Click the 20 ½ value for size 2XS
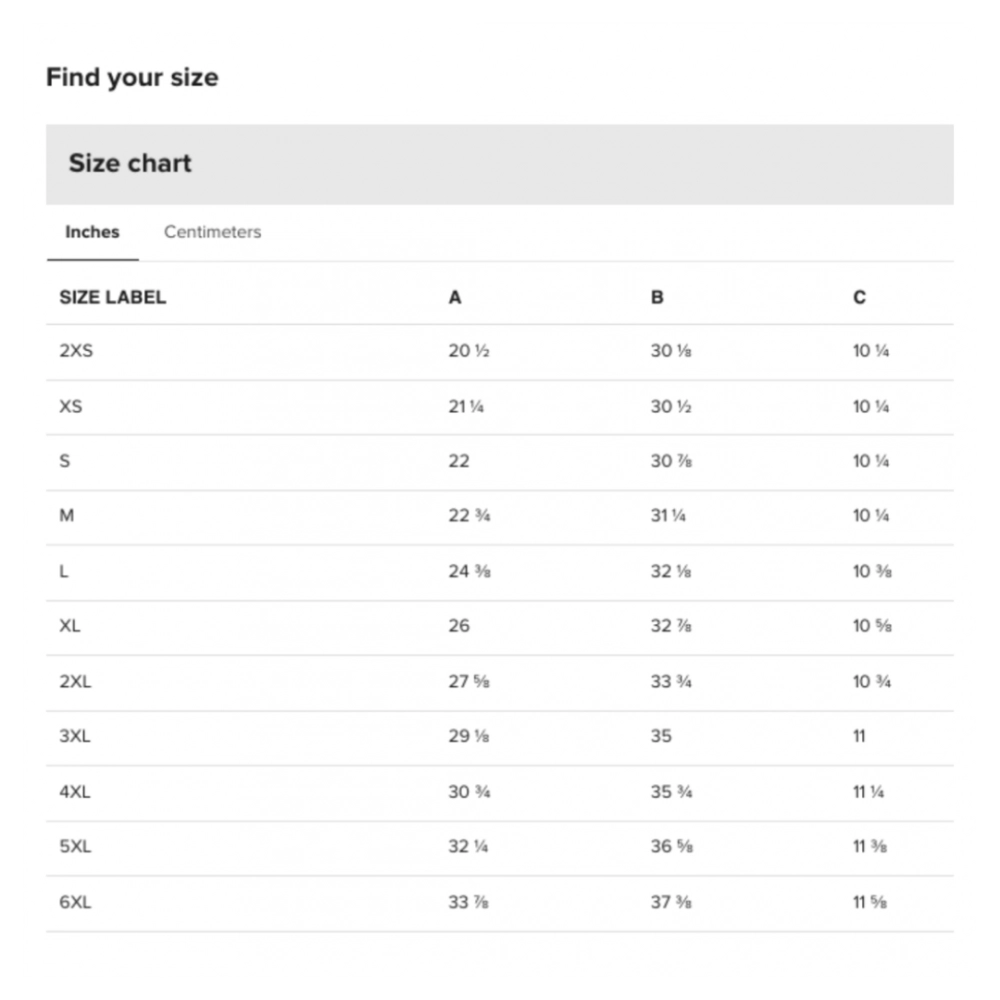The height and width of the screenshot is (1000, 1000). point(468,351)
